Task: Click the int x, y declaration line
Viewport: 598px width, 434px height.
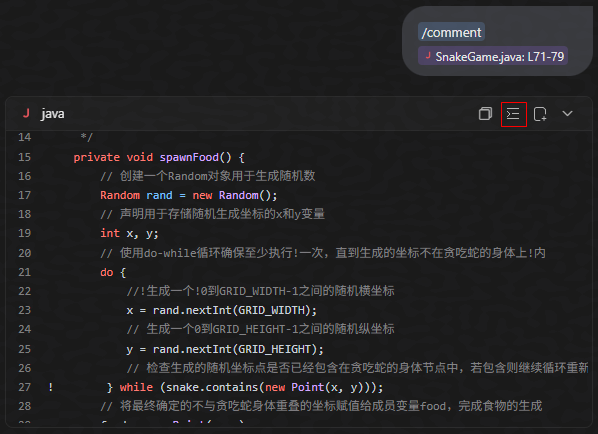Action: (129, 233)
